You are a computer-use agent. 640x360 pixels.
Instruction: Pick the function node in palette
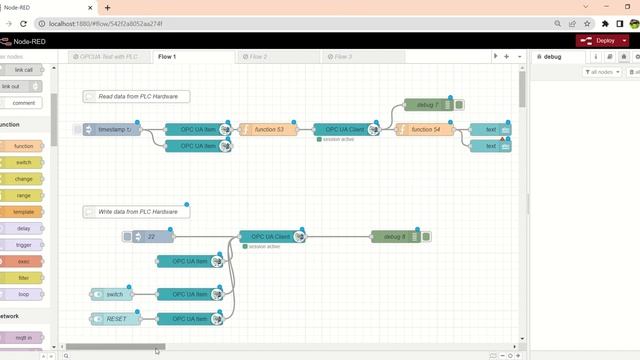21,146
